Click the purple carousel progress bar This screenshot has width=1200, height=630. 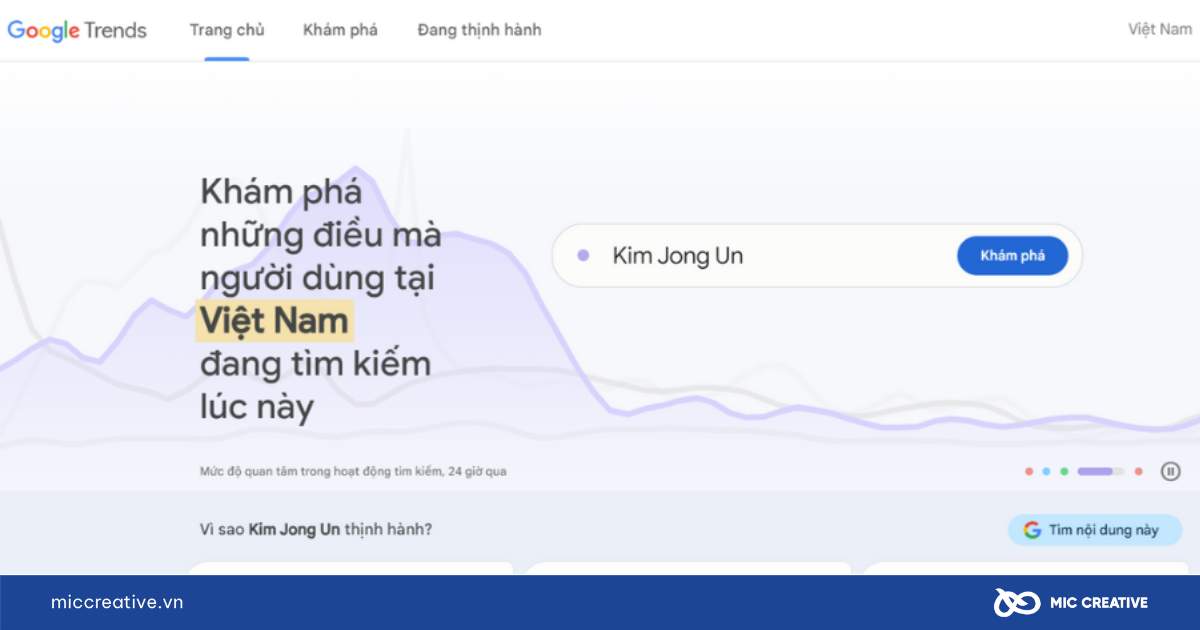(1100, 471)
